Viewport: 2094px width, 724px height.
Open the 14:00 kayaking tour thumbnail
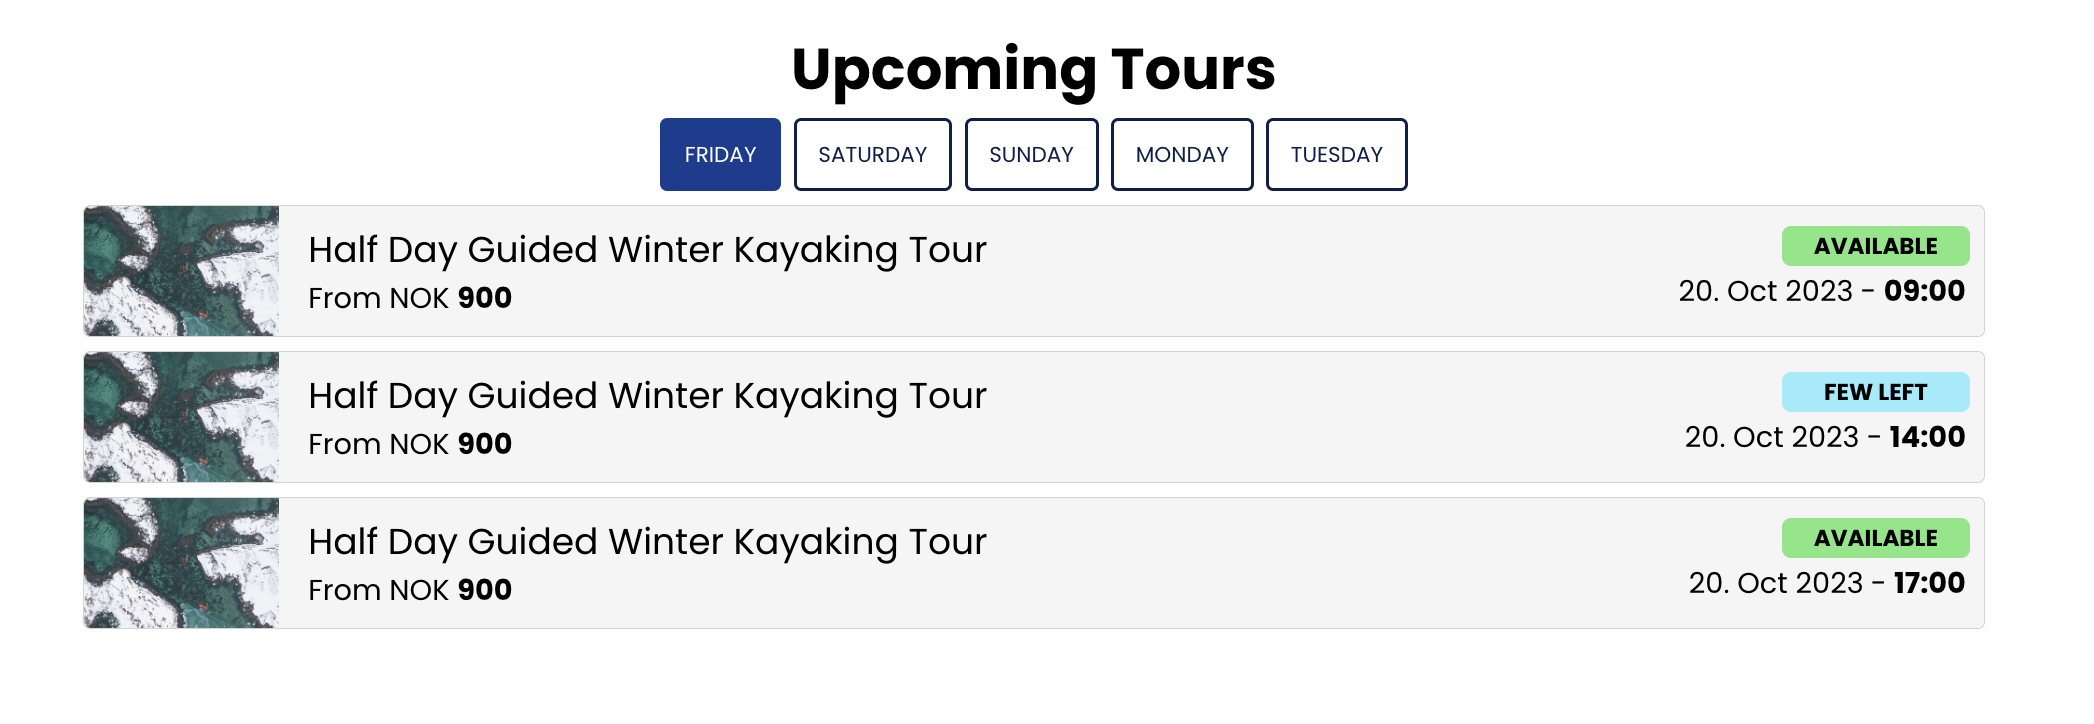point(181,417)
